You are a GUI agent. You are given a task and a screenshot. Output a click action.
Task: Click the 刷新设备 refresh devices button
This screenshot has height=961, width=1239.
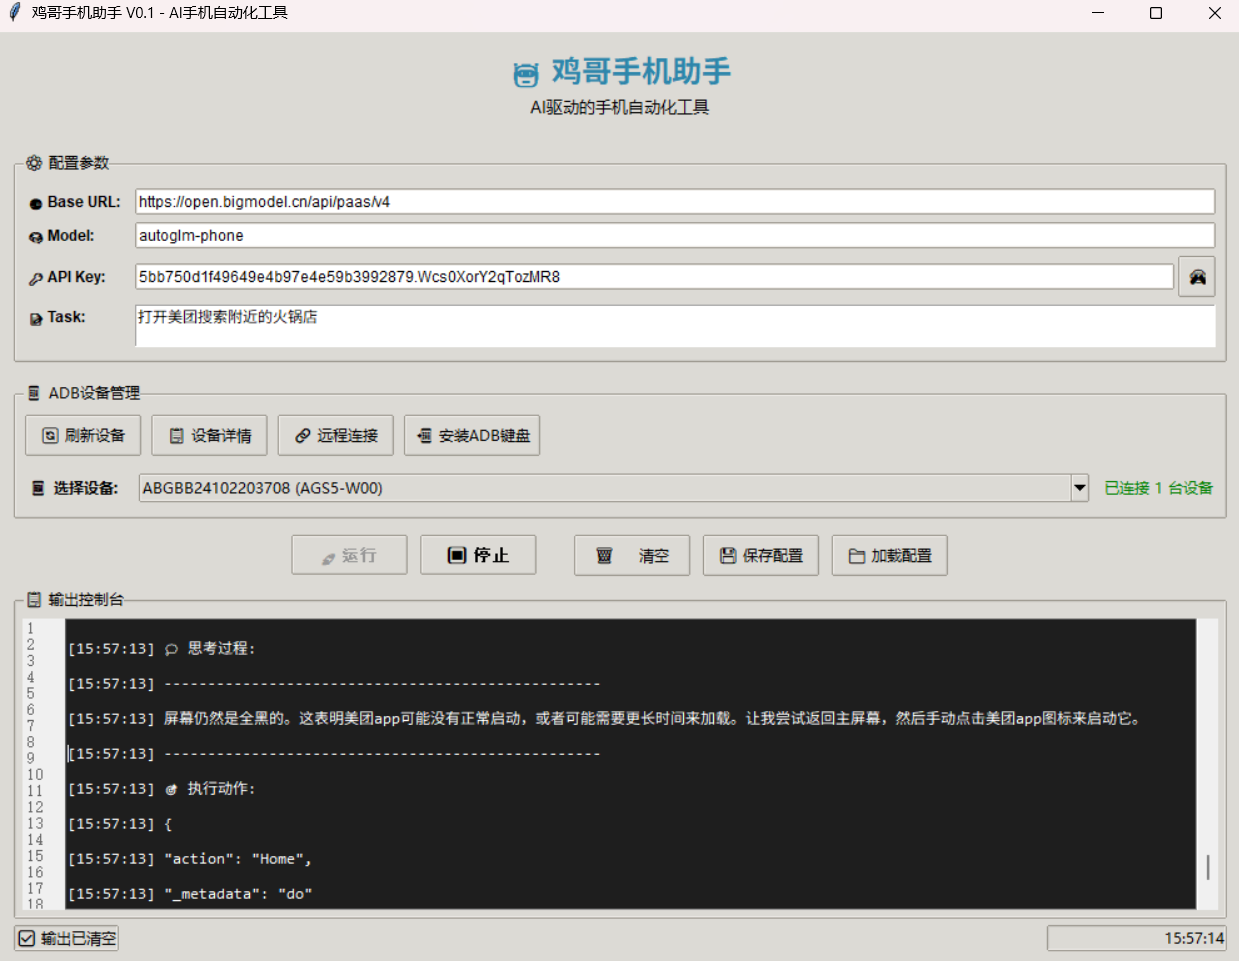(x=83, y=436)
